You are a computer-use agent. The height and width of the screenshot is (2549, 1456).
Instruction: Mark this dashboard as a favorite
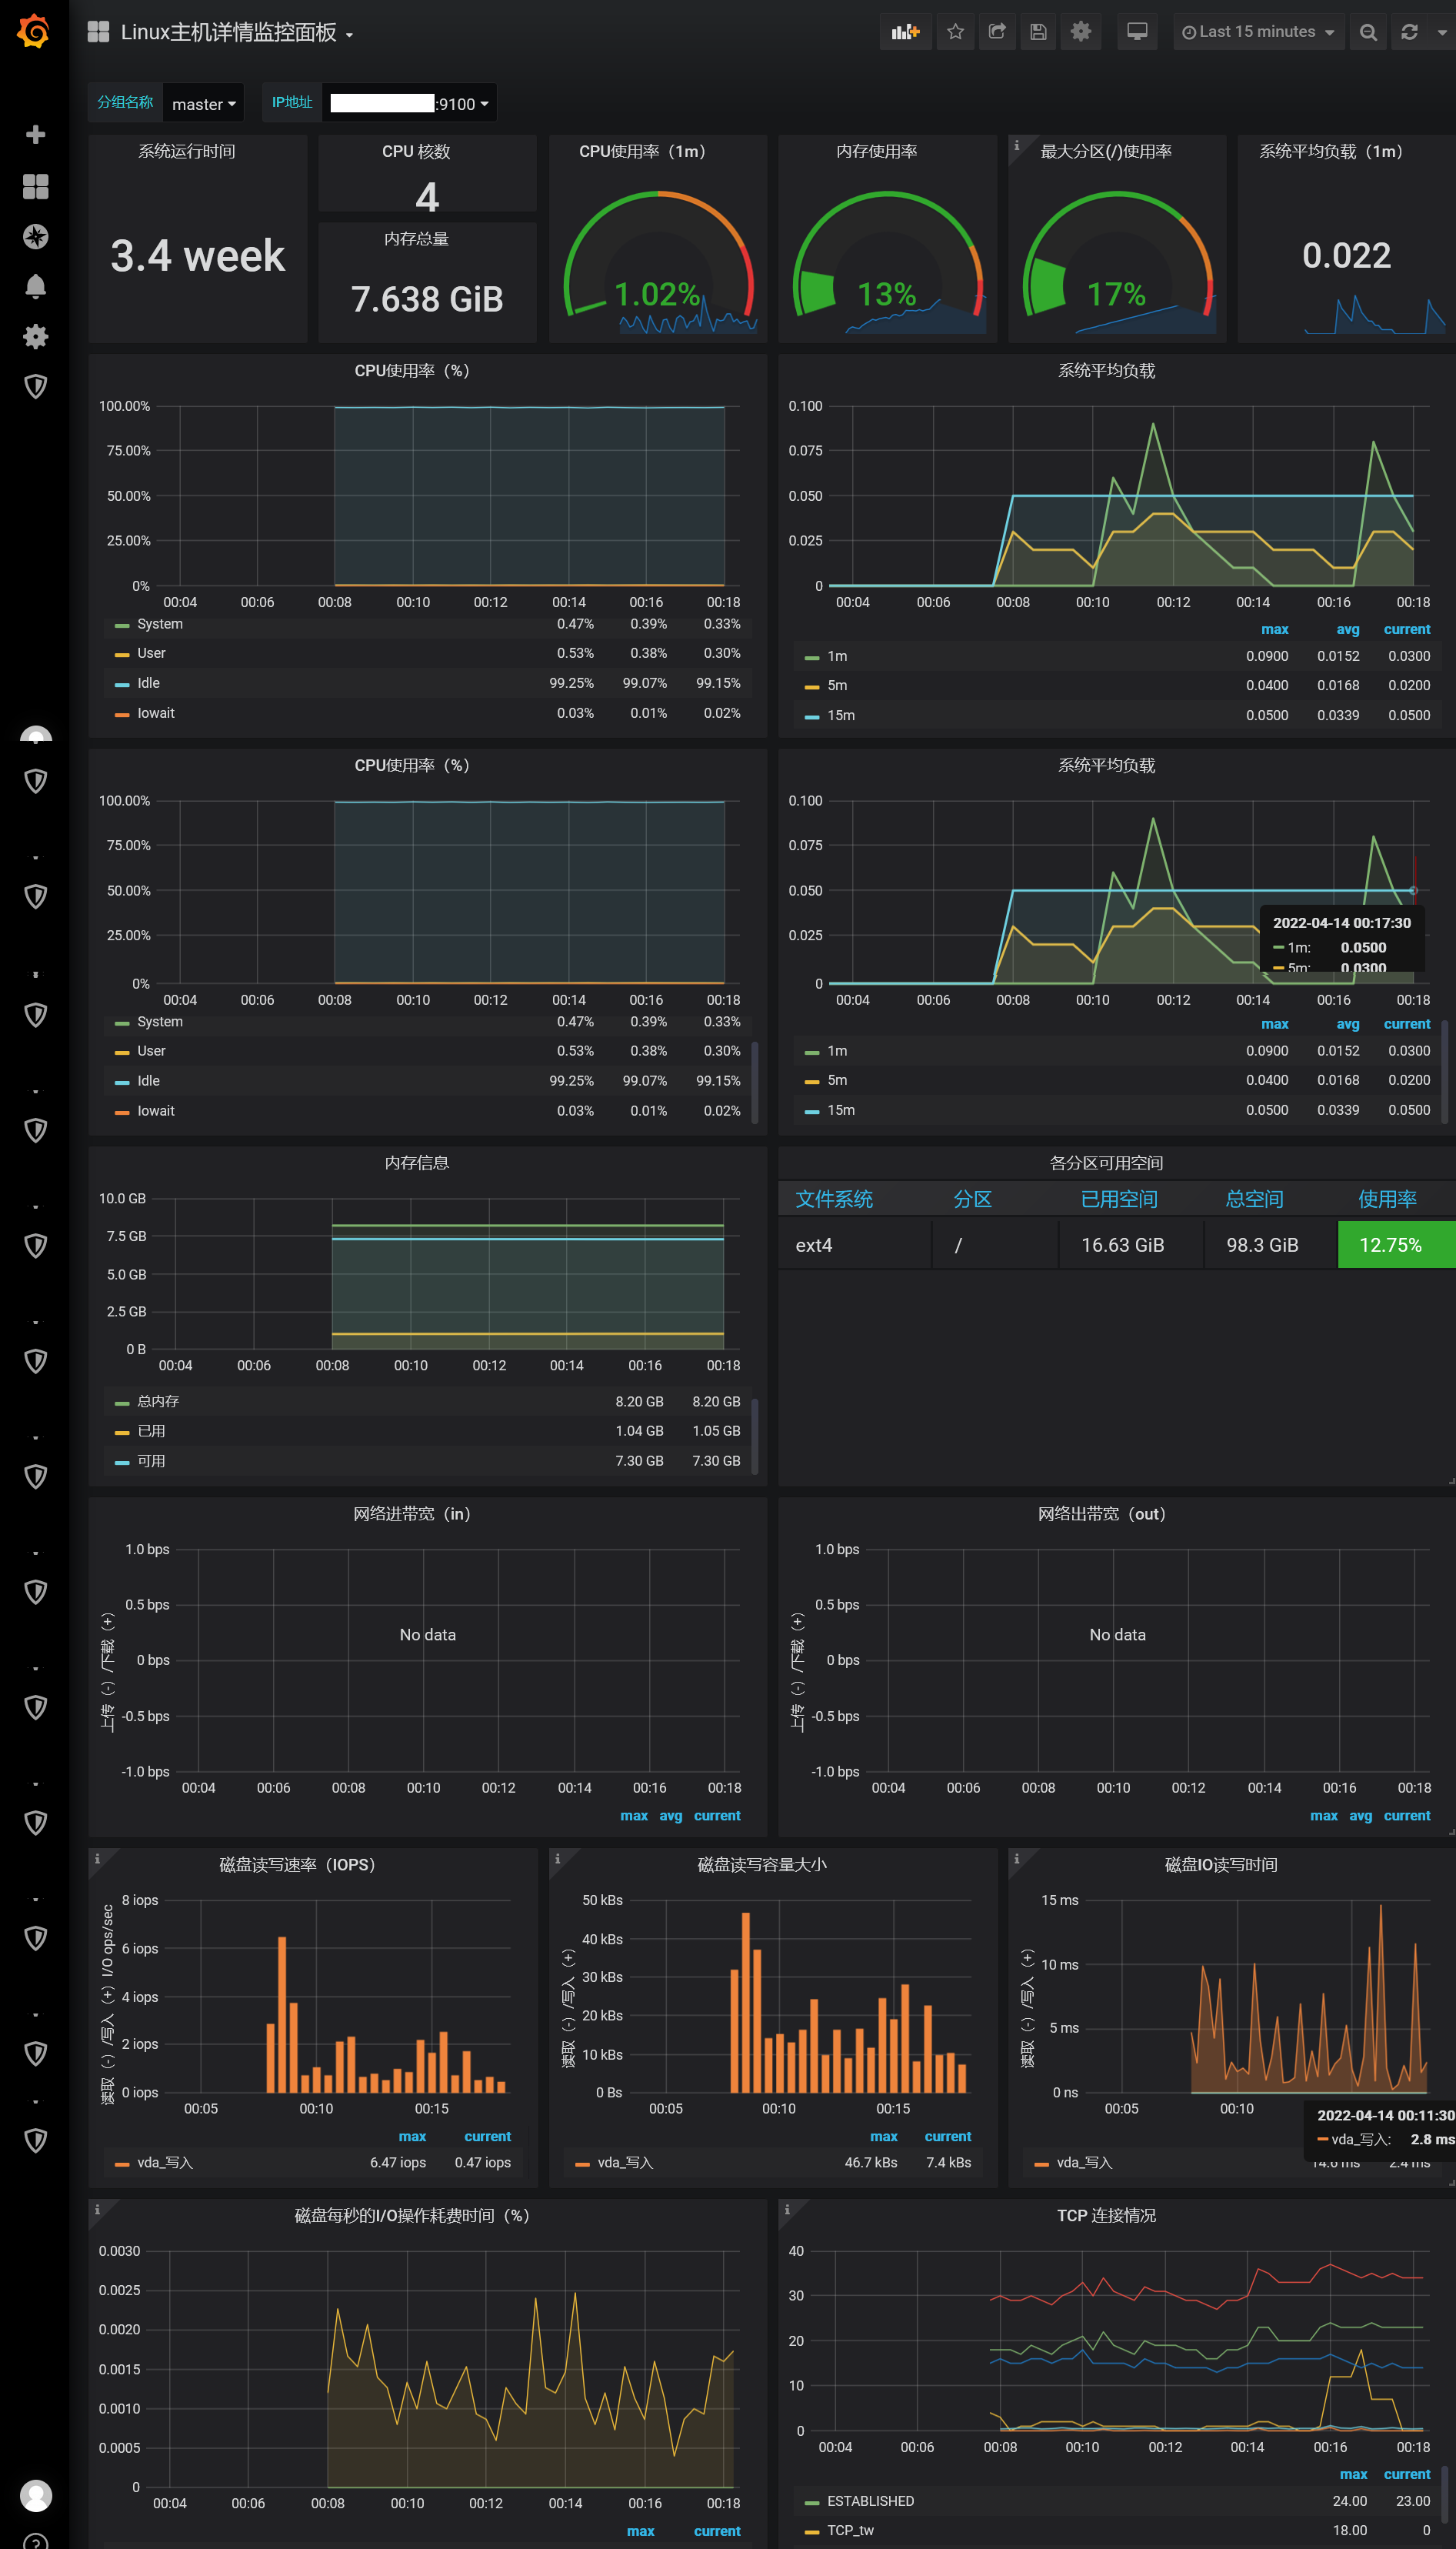point(955,31)
